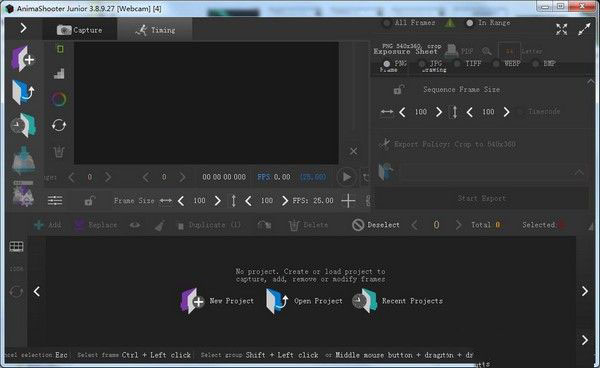Screen dimensions: 600x368
Task: Click the fit-to-screen collapse arrows icon
Action: click(x=561, y=29)
